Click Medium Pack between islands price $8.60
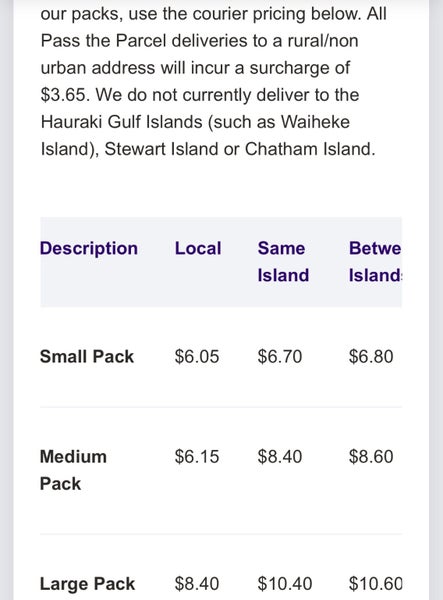The width and height of the screenshot is (443, 600). click(x=371, y=457)
